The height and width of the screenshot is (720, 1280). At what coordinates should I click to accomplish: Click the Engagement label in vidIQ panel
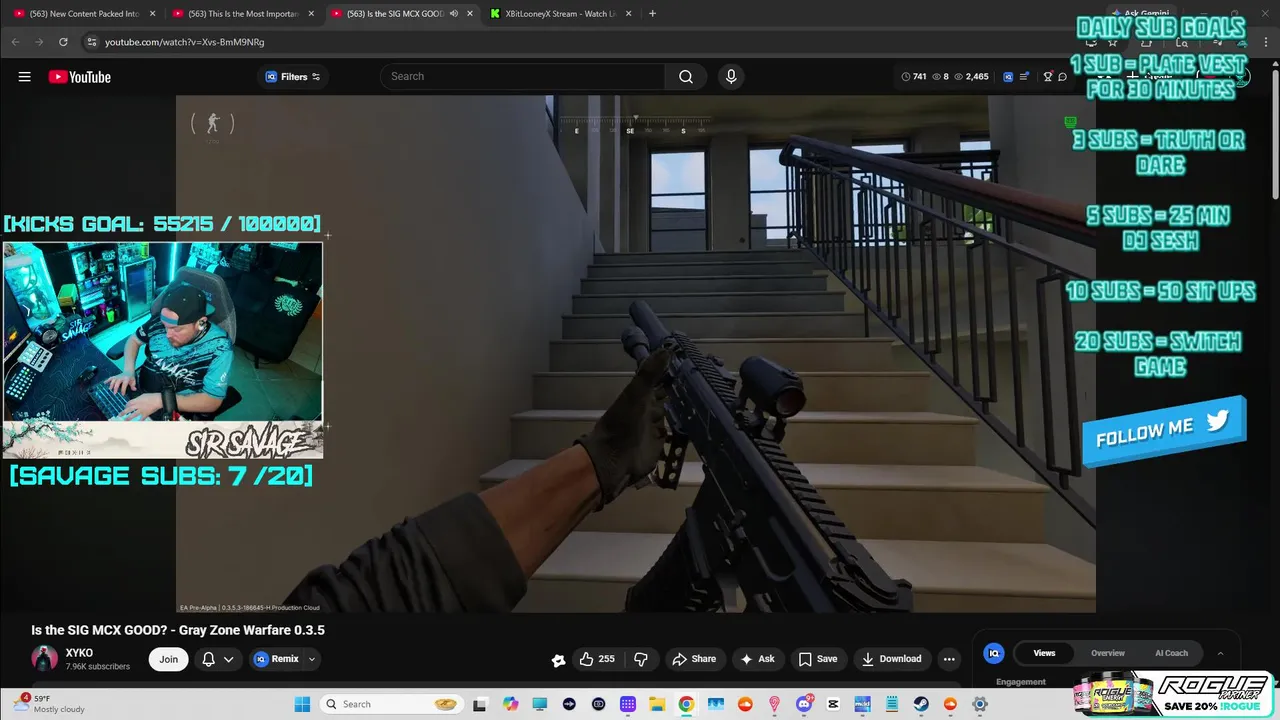click(1021, 682)
